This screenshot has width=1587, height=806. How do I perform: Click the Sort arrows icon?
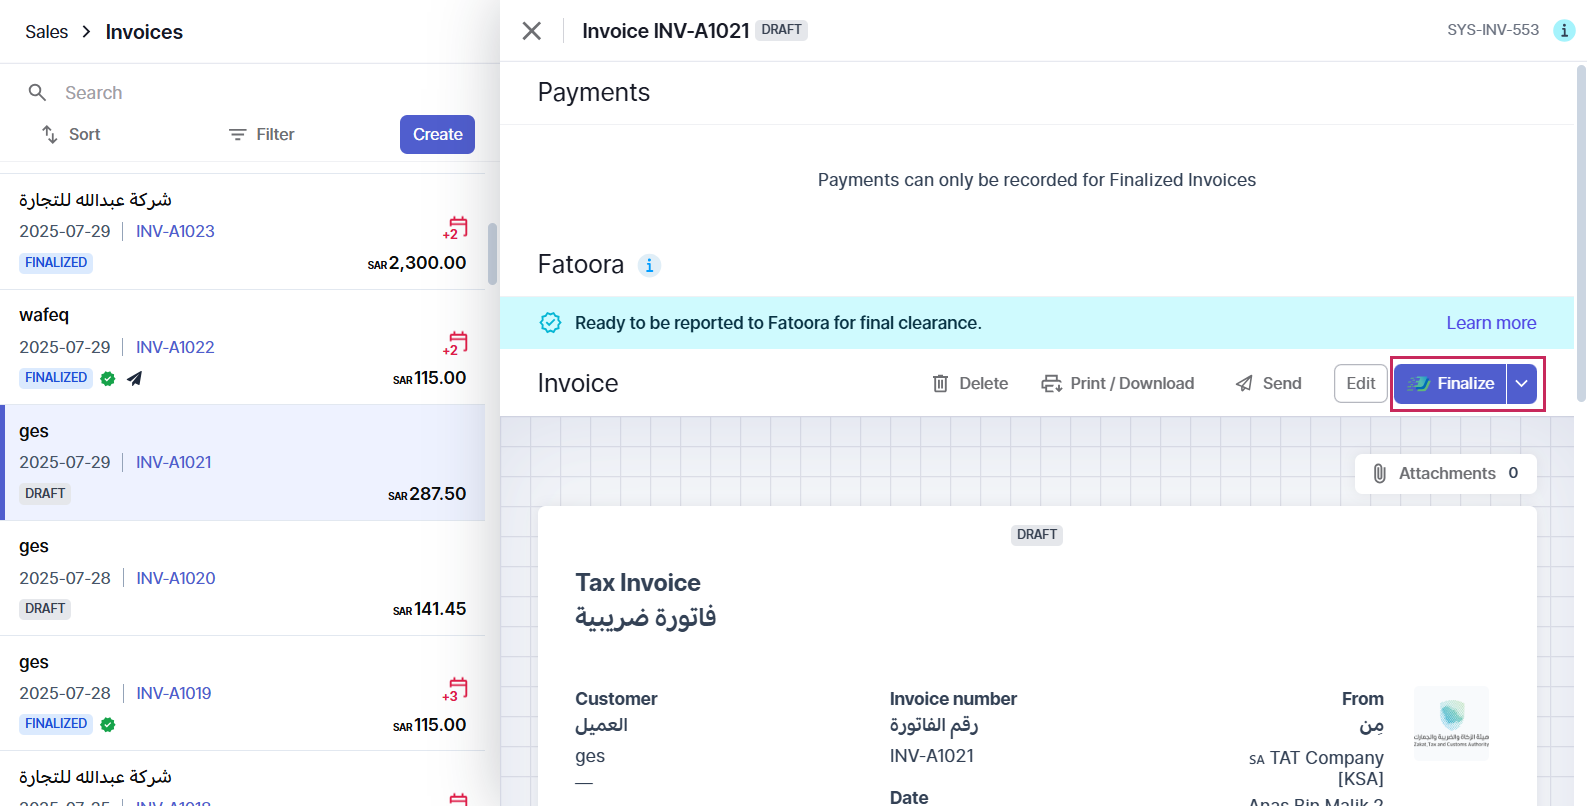point(49,134)
